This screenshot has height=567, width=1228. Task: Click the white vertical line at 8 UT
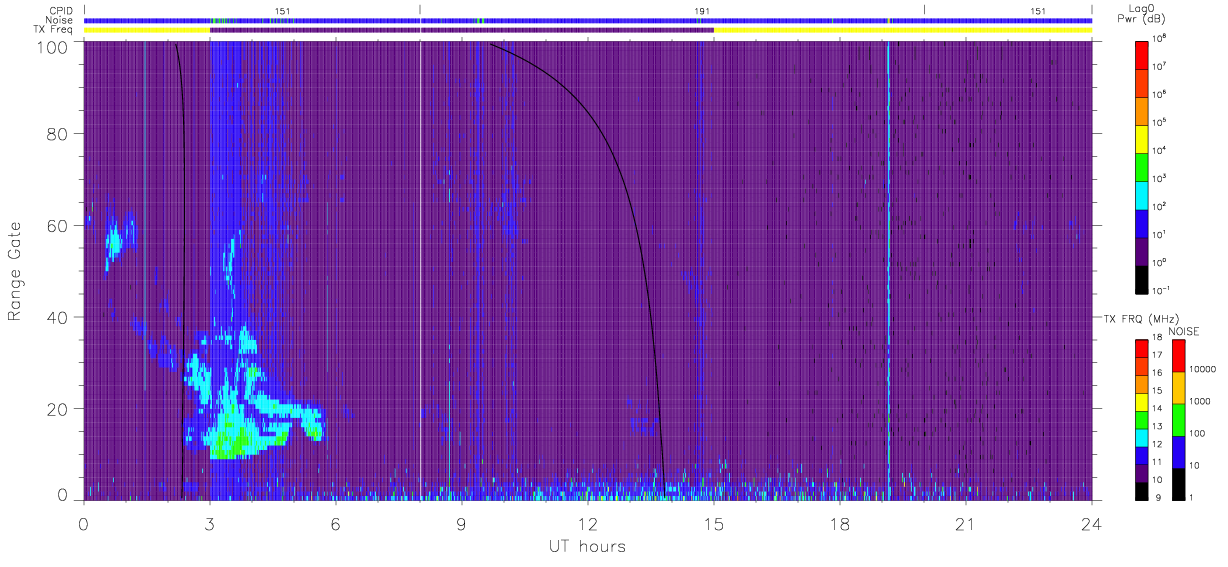tap(420, 270)
